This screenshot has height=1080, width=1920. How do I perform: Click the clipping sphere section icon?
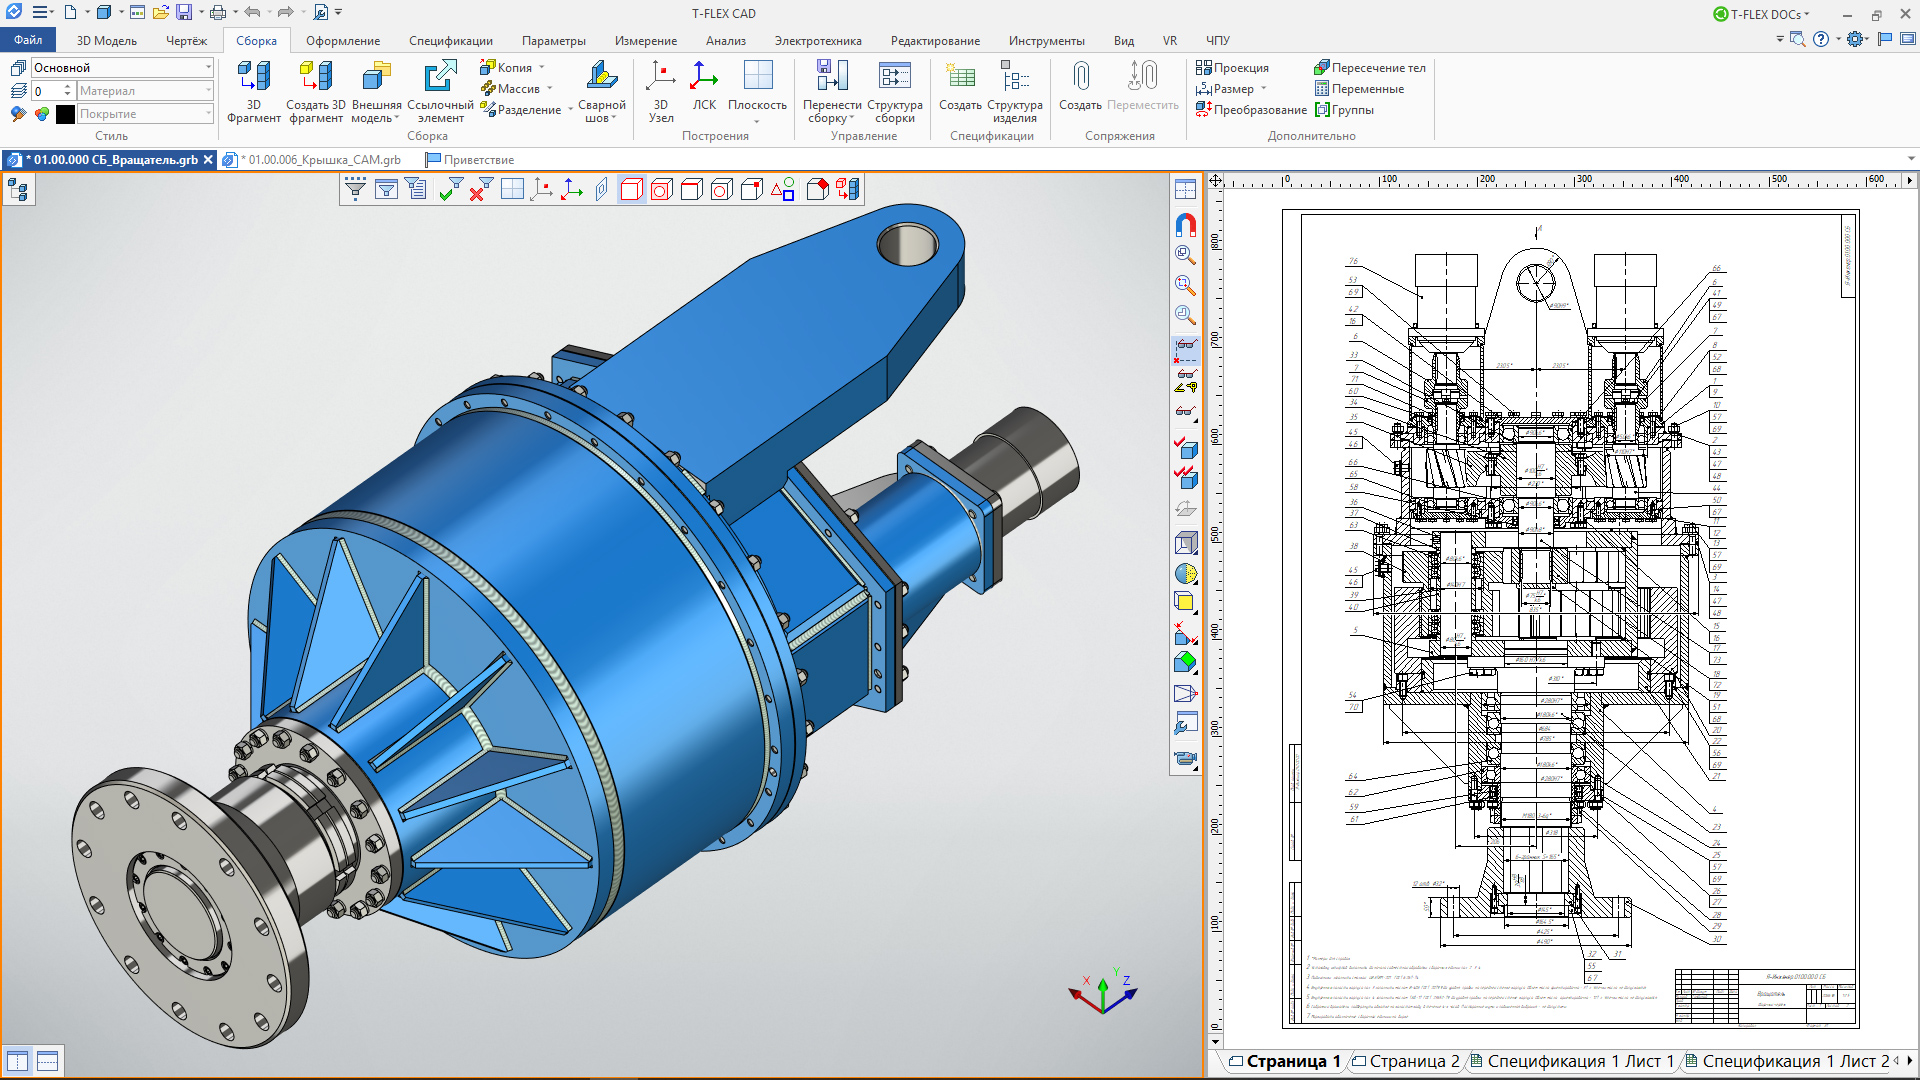coord(1185,574)
